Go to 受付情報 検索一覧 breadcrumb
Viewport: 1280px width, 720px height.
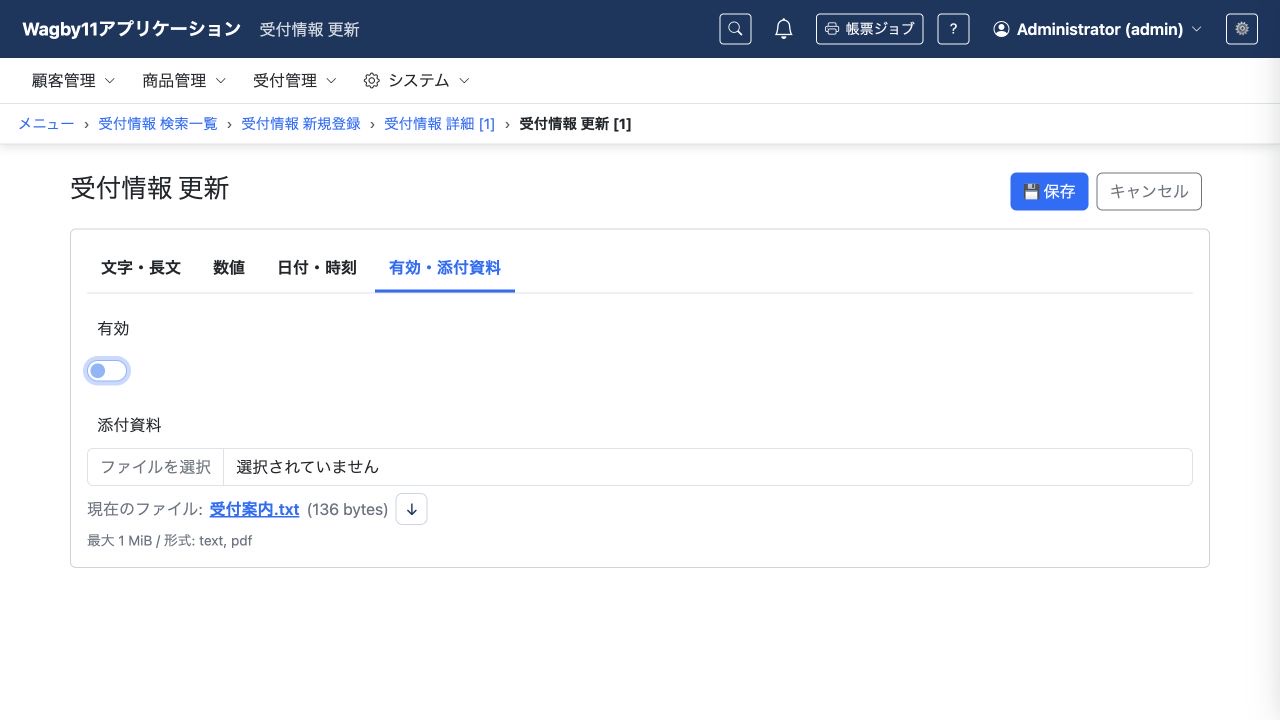(158, 124)
